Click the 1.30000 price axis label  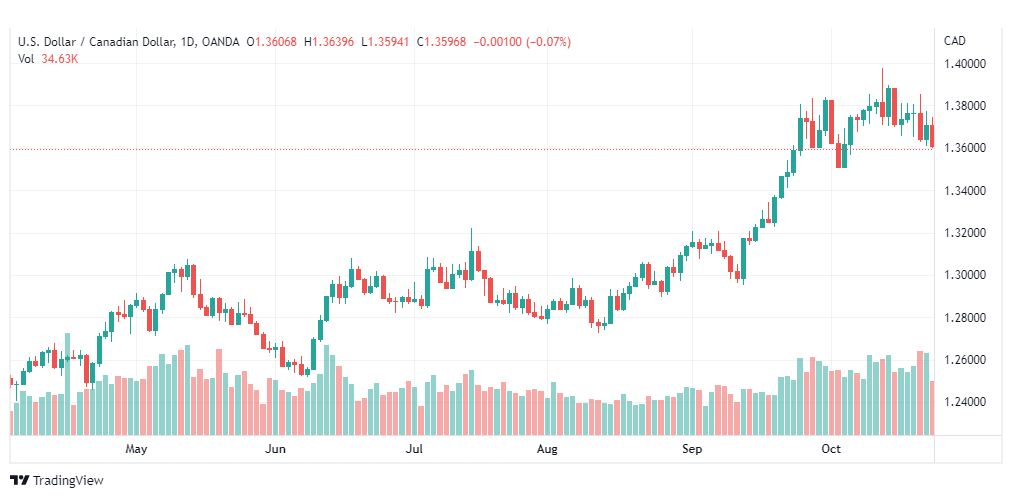[965, 275]
